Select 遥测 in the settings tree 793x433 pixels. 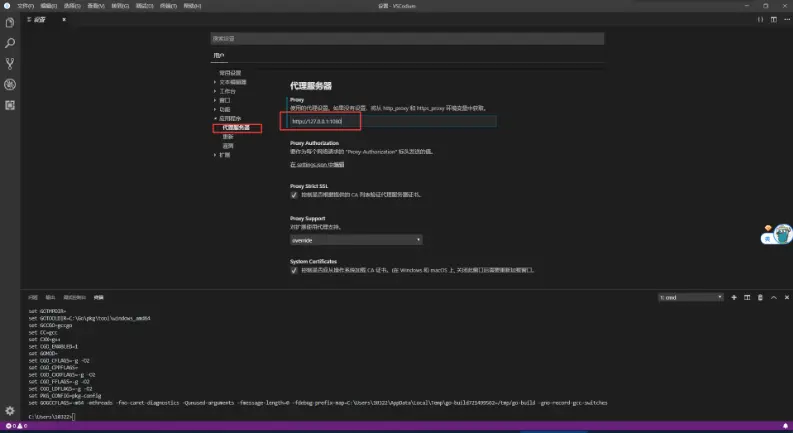pyautogui.click(x=228, y=146)
